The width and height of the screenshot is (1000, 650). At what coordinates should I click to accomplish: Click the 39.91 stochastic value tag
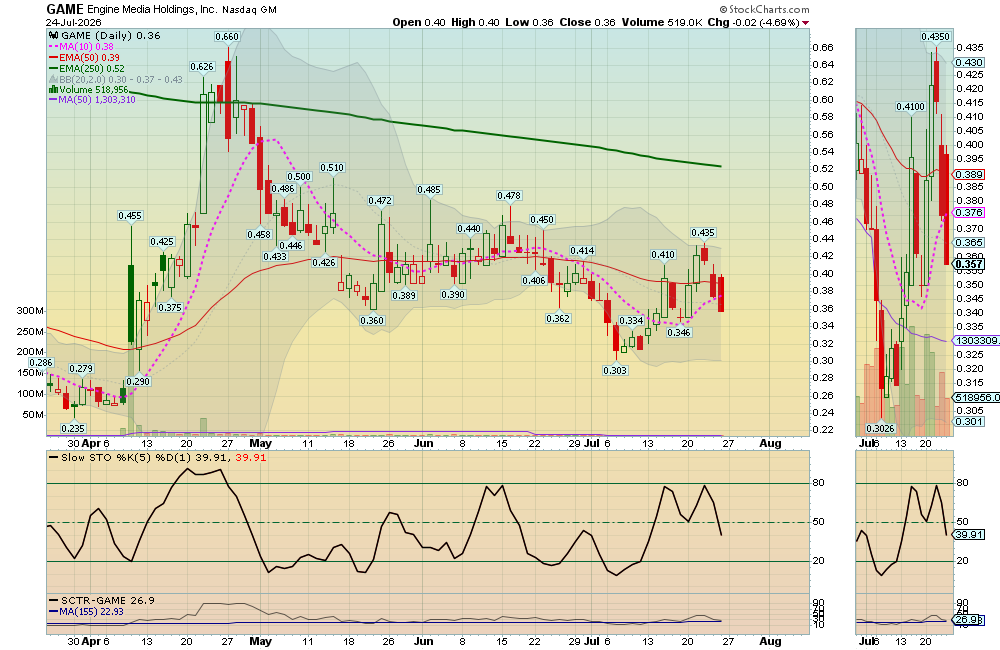969,535
